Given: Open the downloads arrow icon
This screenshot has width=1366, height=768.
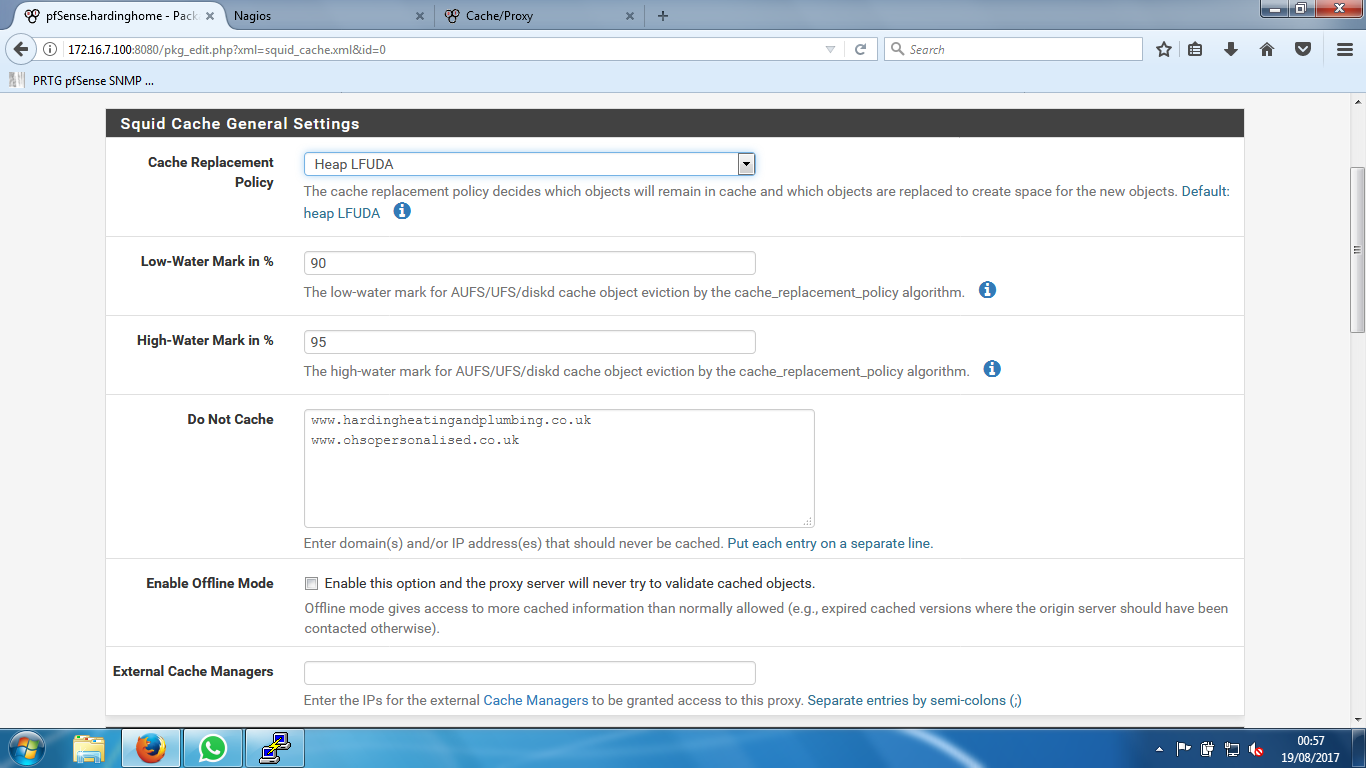Looking at the screenshot, I should pyautogui.click(x=1231, y=49).
